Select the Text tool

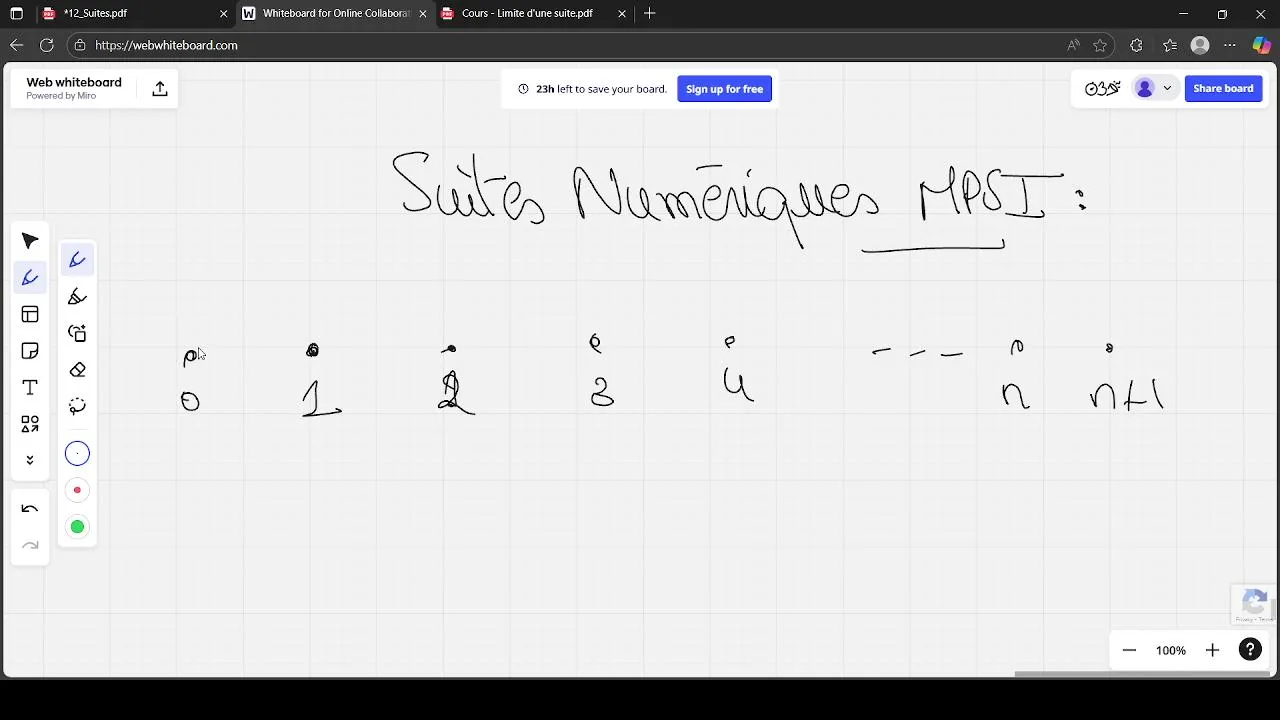coord(30,388)
